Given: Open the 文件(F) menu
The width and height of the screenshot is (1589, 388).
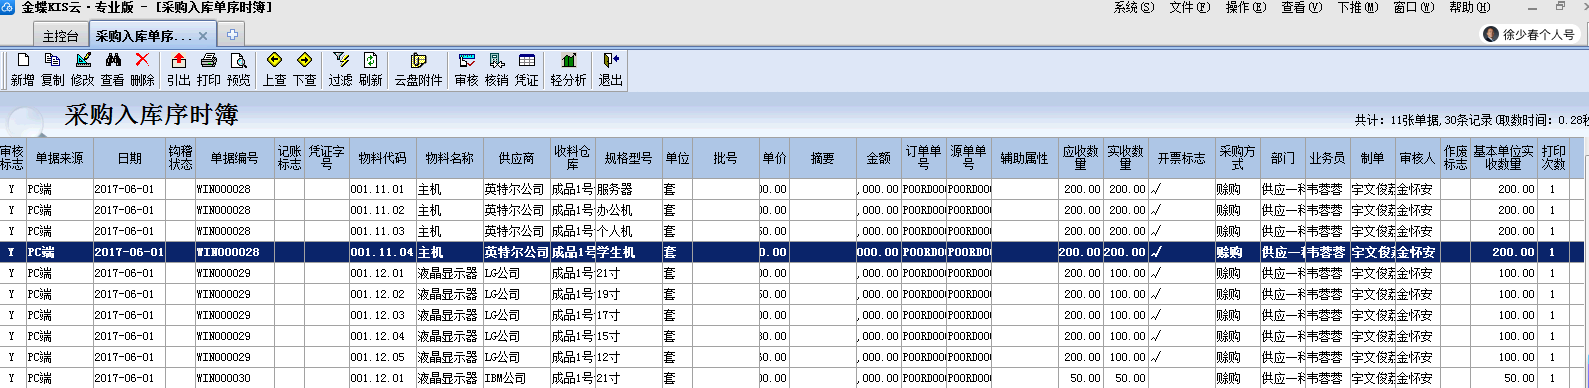Looking at the screenshot, I should coord(1189,7).
